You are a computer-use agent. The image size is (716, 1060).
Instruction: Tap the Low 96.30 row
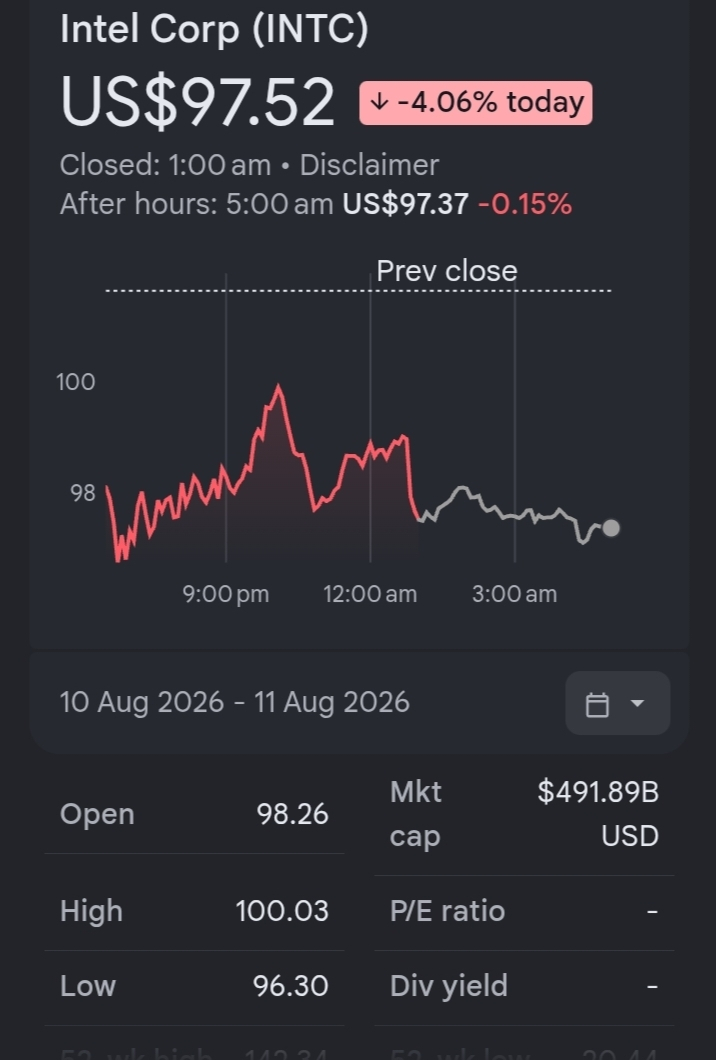[x=194, y=986]
